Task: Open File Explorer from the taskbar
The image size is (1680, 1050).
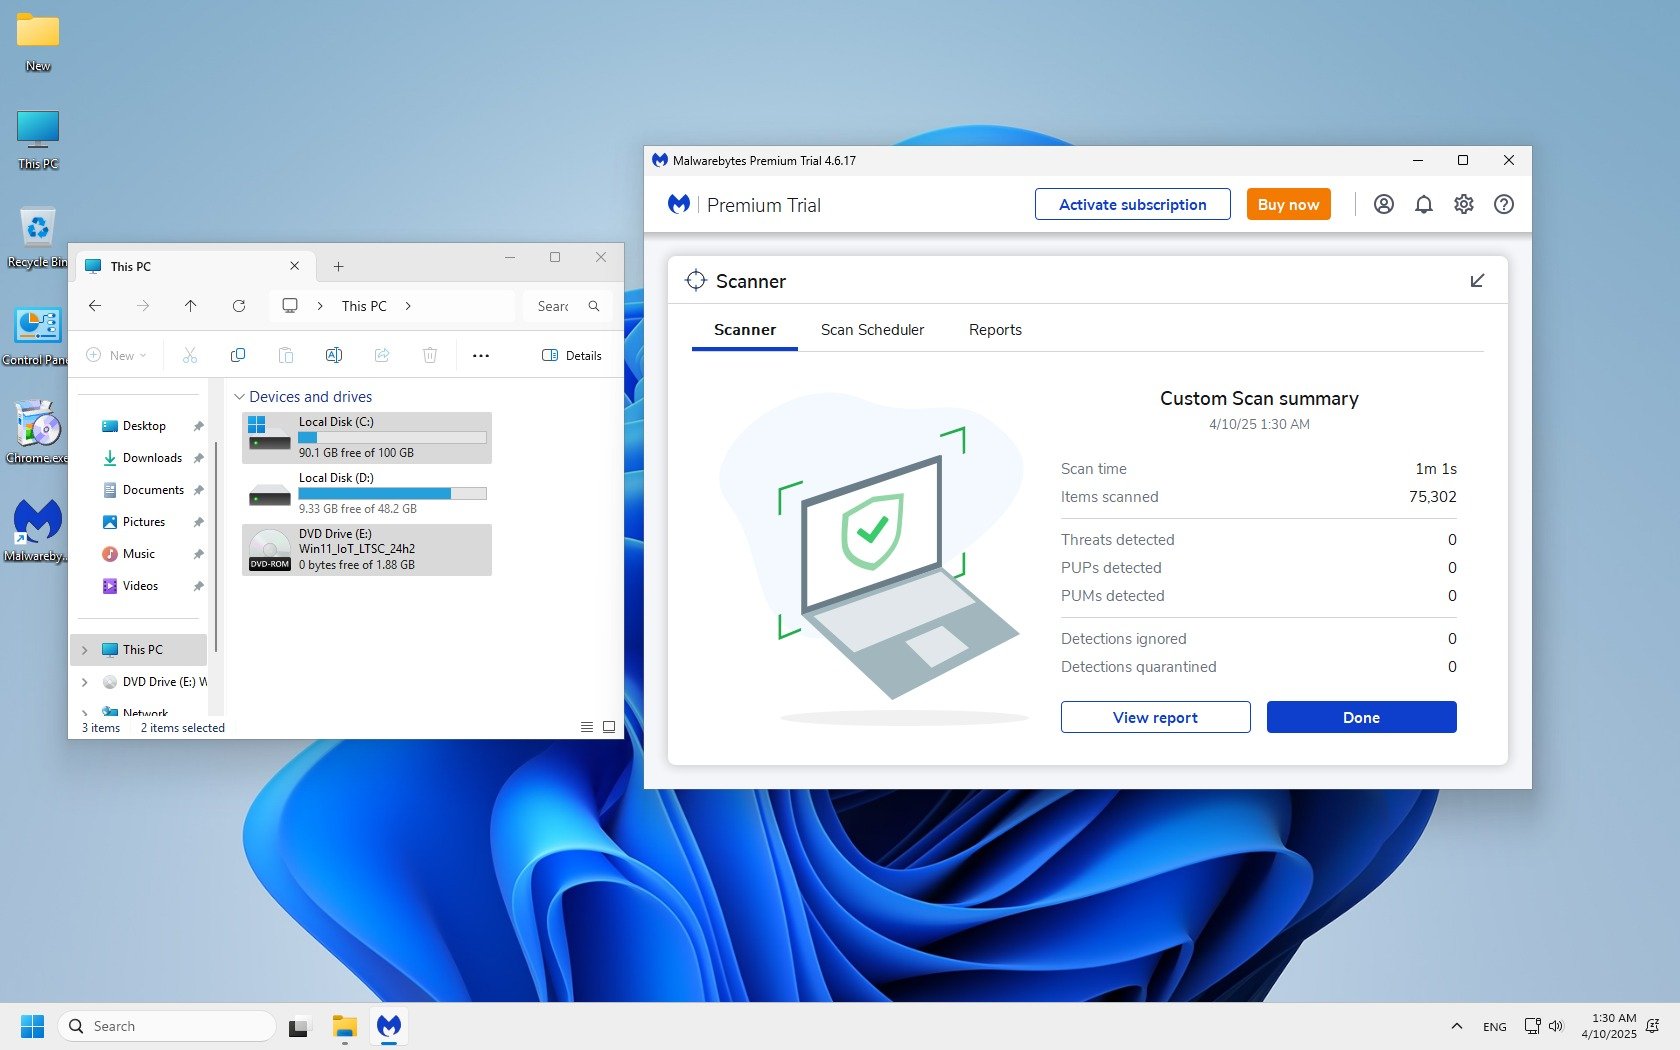Action: pyautogui.click(x=345, y=1026)
